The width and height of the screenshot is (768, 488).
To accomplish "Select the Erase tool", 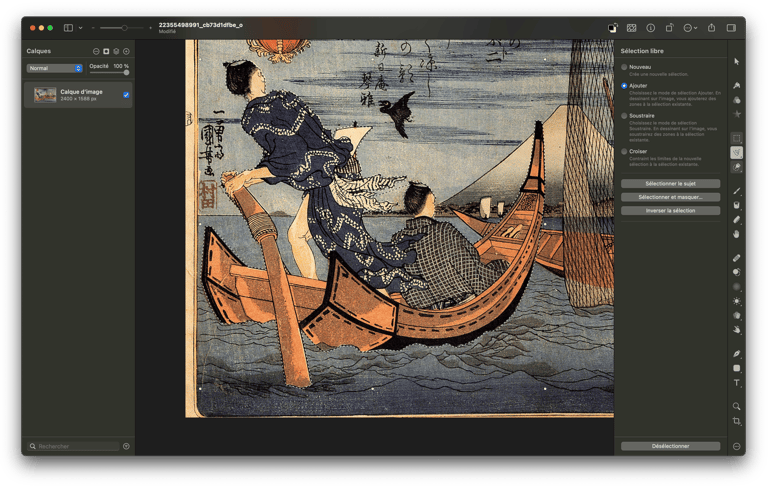I will tap(736, 220).
